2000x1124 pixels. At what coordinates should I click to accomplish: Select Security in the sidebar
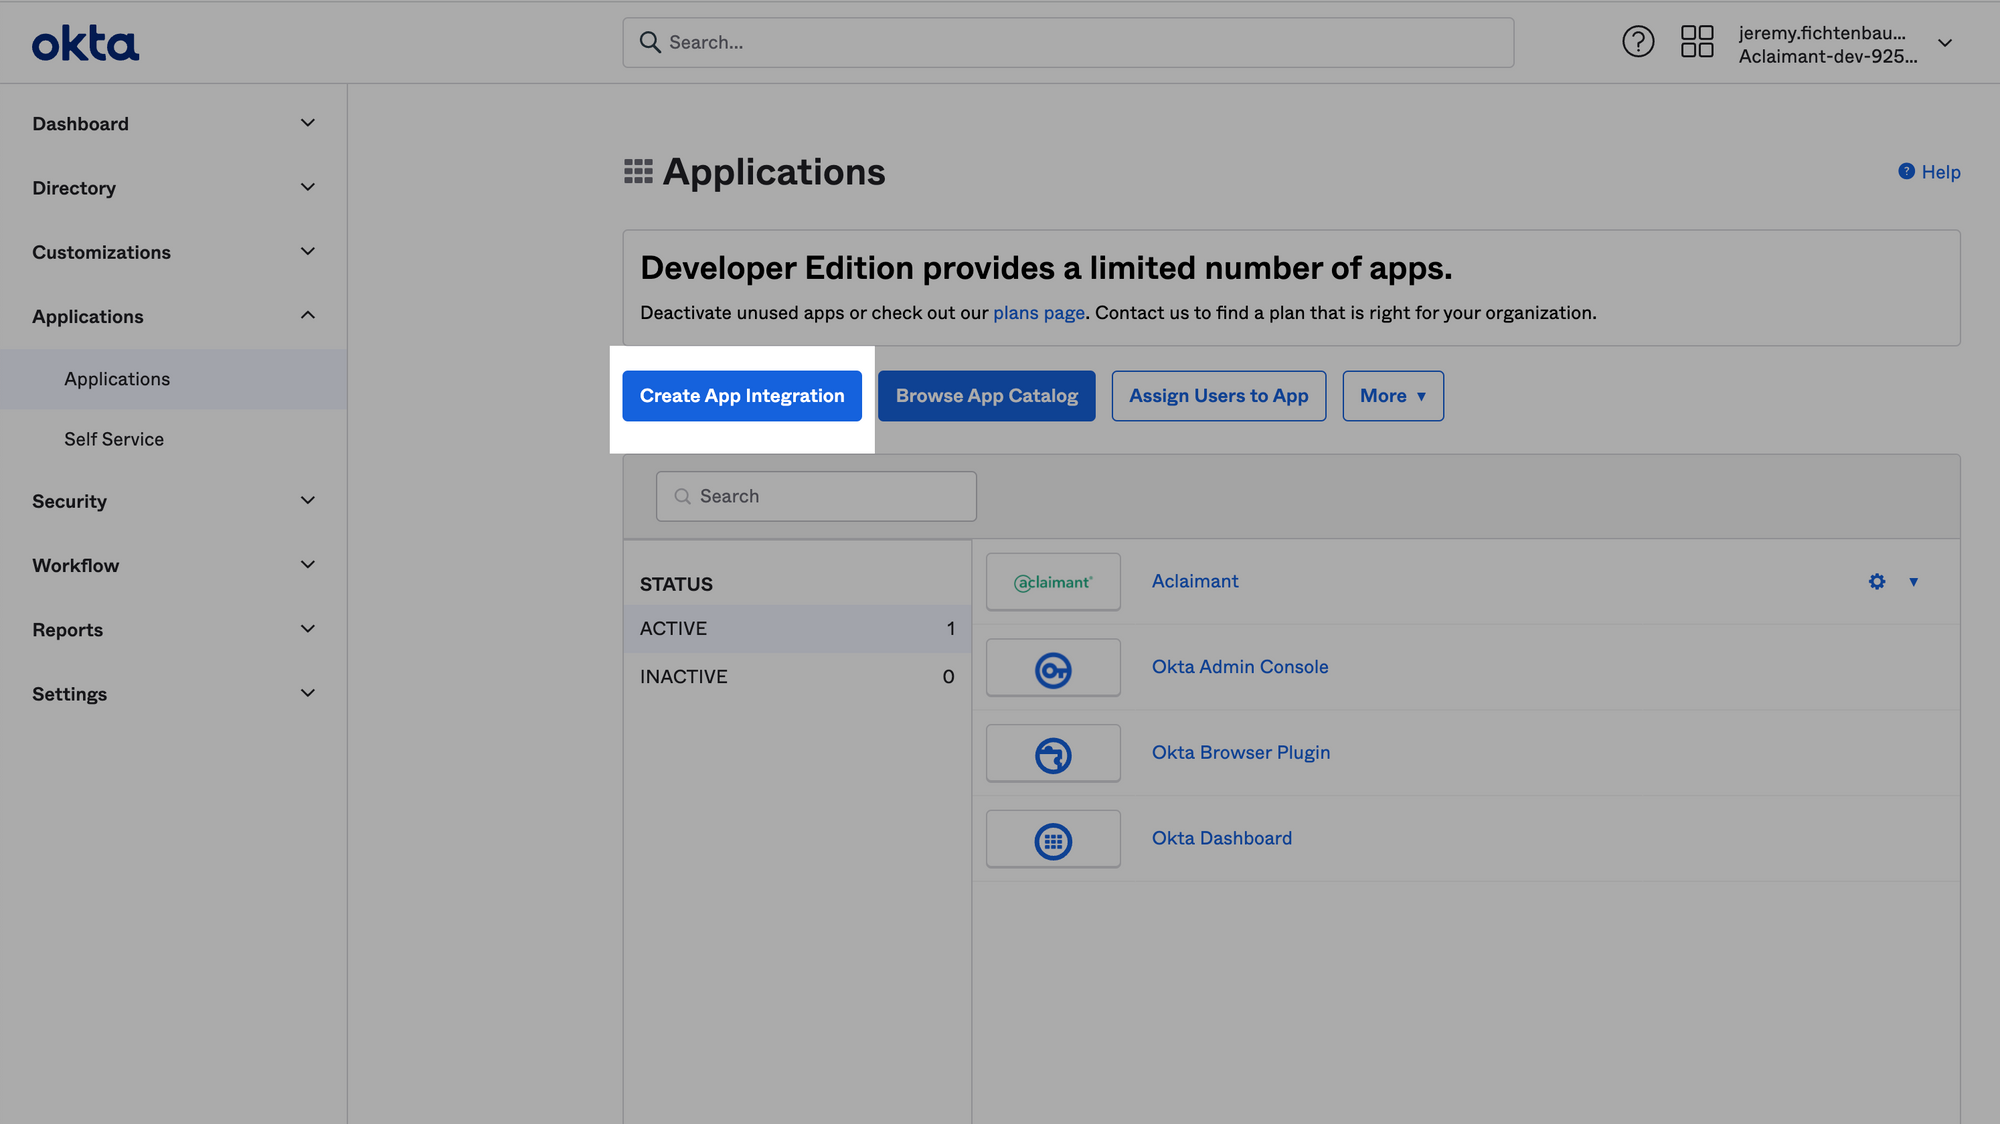[69, 501]
